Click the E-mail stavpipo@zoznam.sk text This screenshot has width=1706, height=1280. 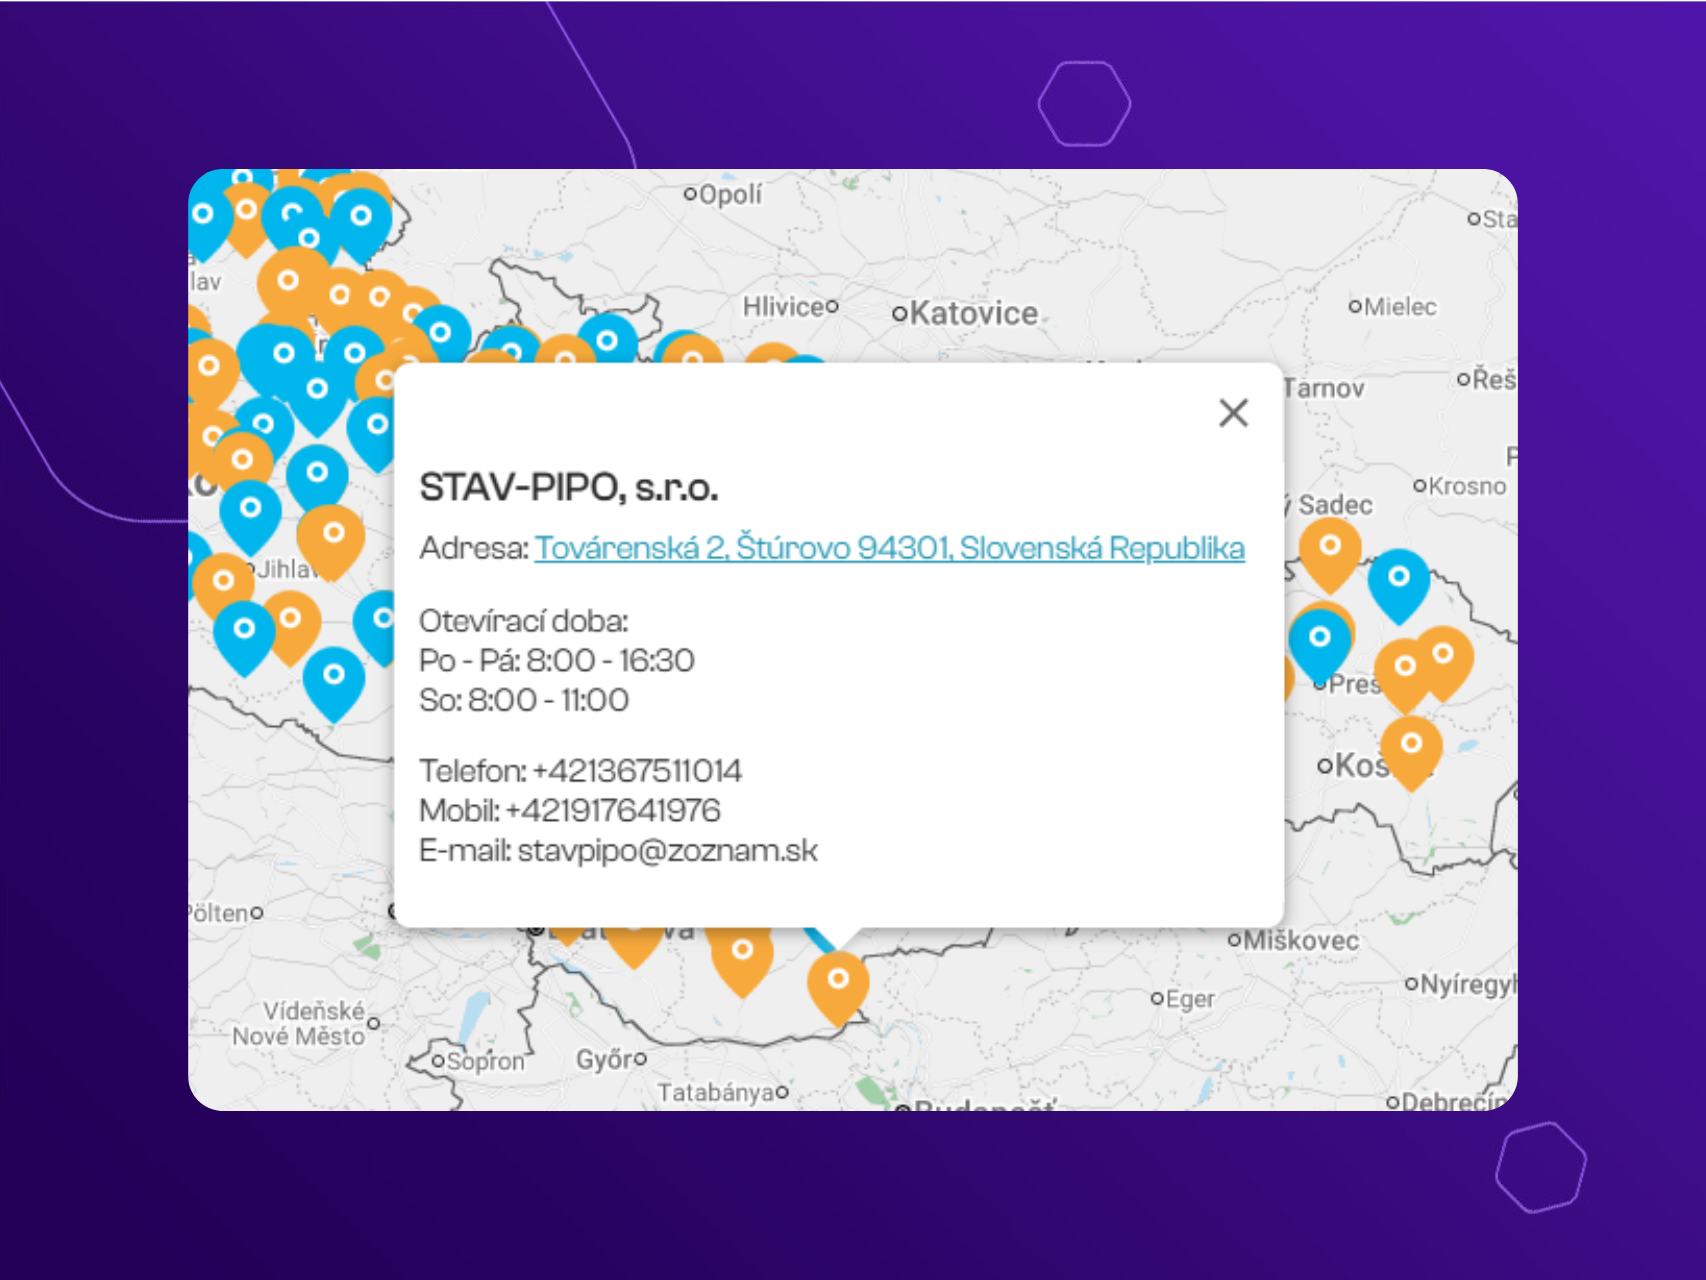(618, 851)
